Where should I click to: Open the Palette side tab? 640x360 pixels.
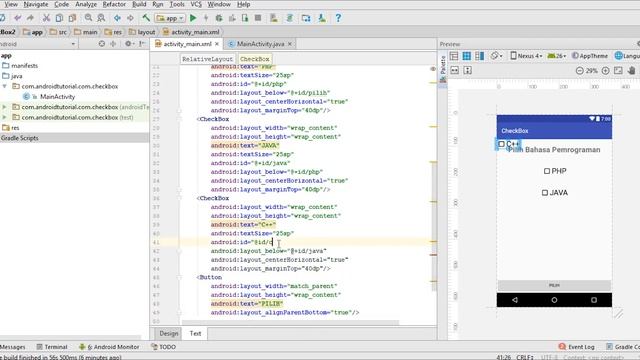point(443,68)
